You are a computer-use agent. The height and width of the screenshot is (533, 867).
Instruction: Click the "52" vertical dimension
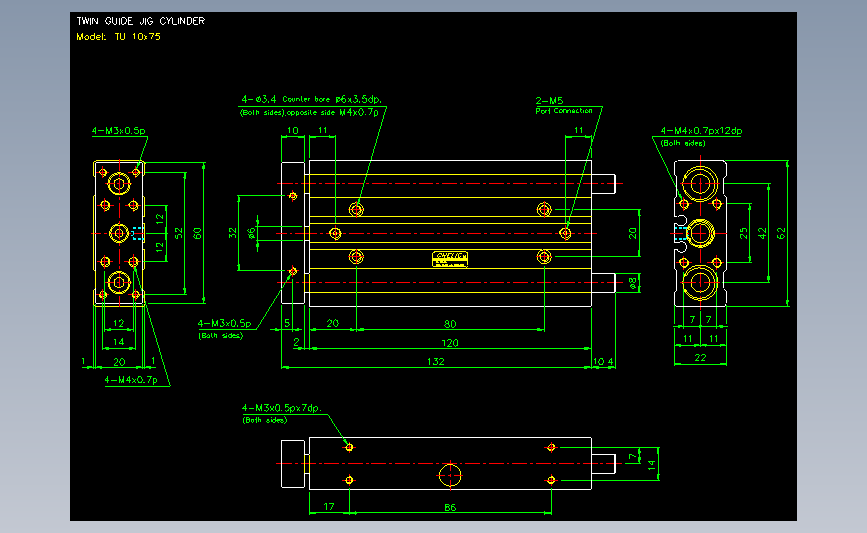179,233
